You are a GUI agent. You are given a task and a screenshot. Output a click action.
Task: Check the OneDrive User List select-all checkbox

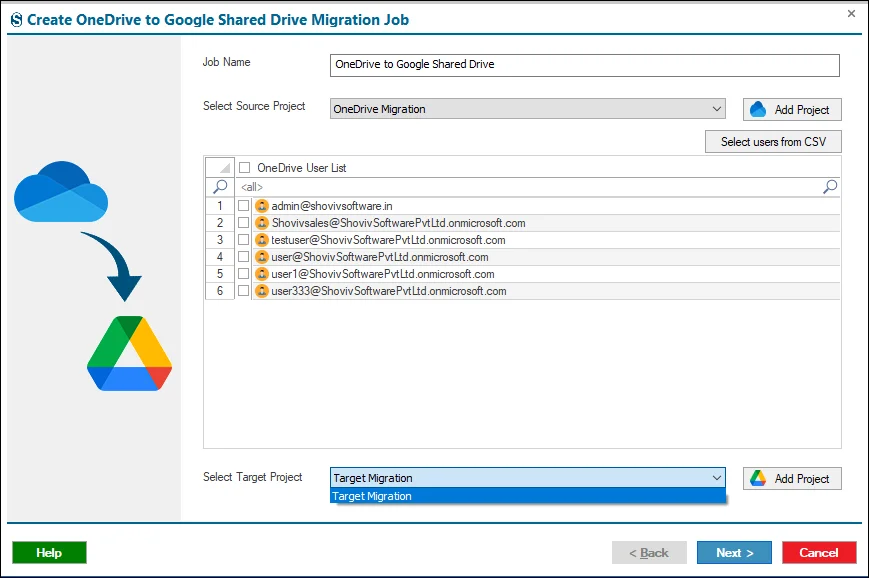pos(244,167)
